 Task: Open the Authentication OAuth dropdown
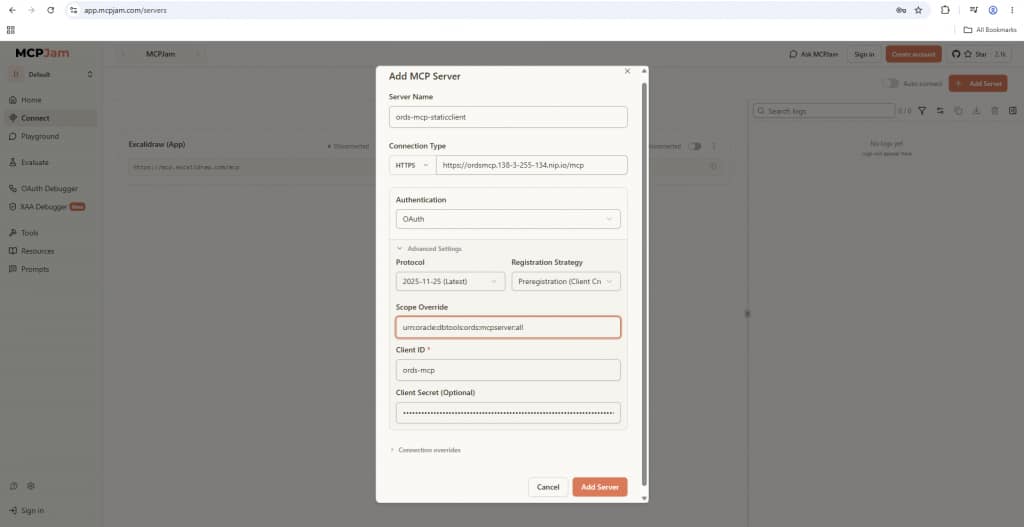point(508,219)
